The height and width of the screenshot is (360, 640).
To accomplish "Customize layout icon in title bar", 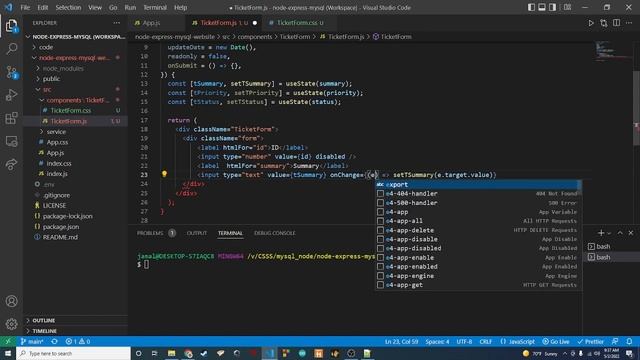I will 567,7.
